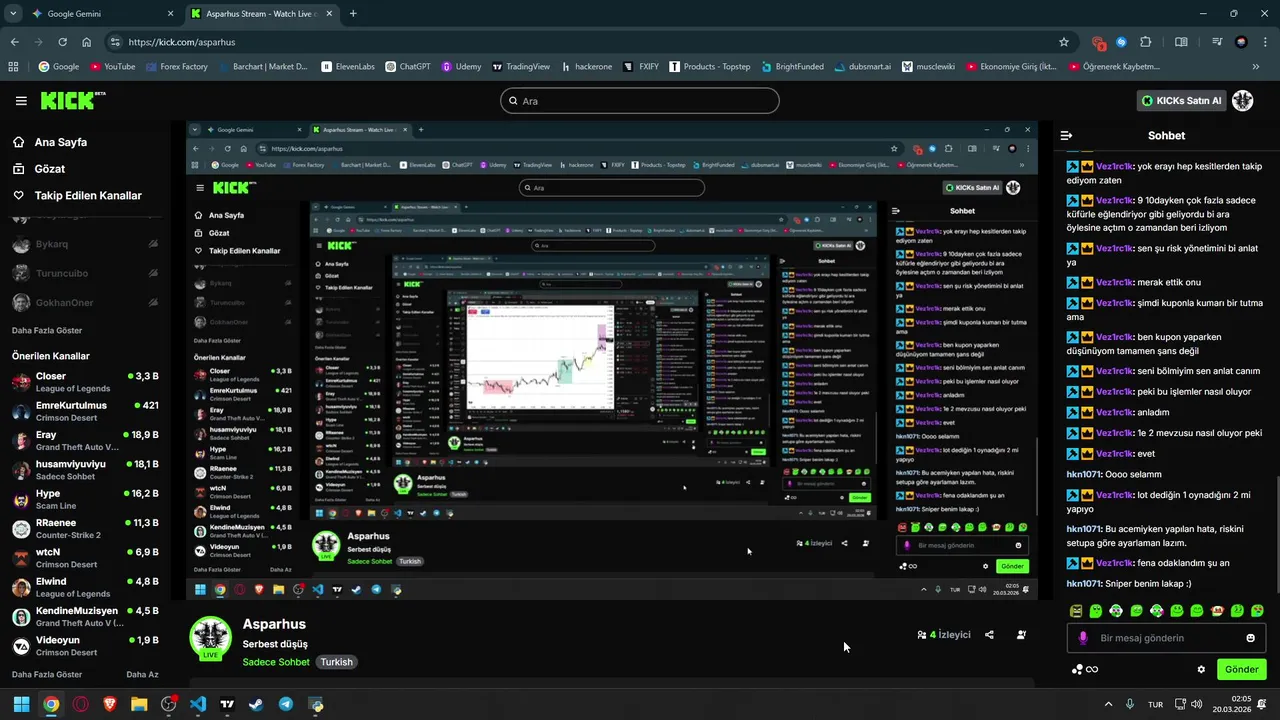Focus the Ara search field
The height and width of the screenshot is (720, 1280).
pyautogui.click(x=640, y=101)
